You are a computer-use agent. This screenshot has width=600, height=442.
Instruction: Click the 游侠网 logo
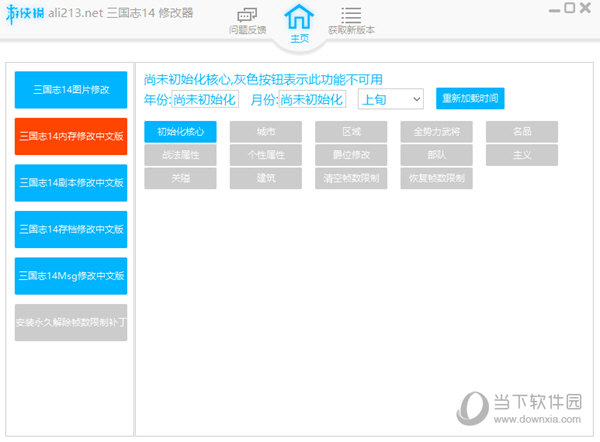[x=25, y=13]
